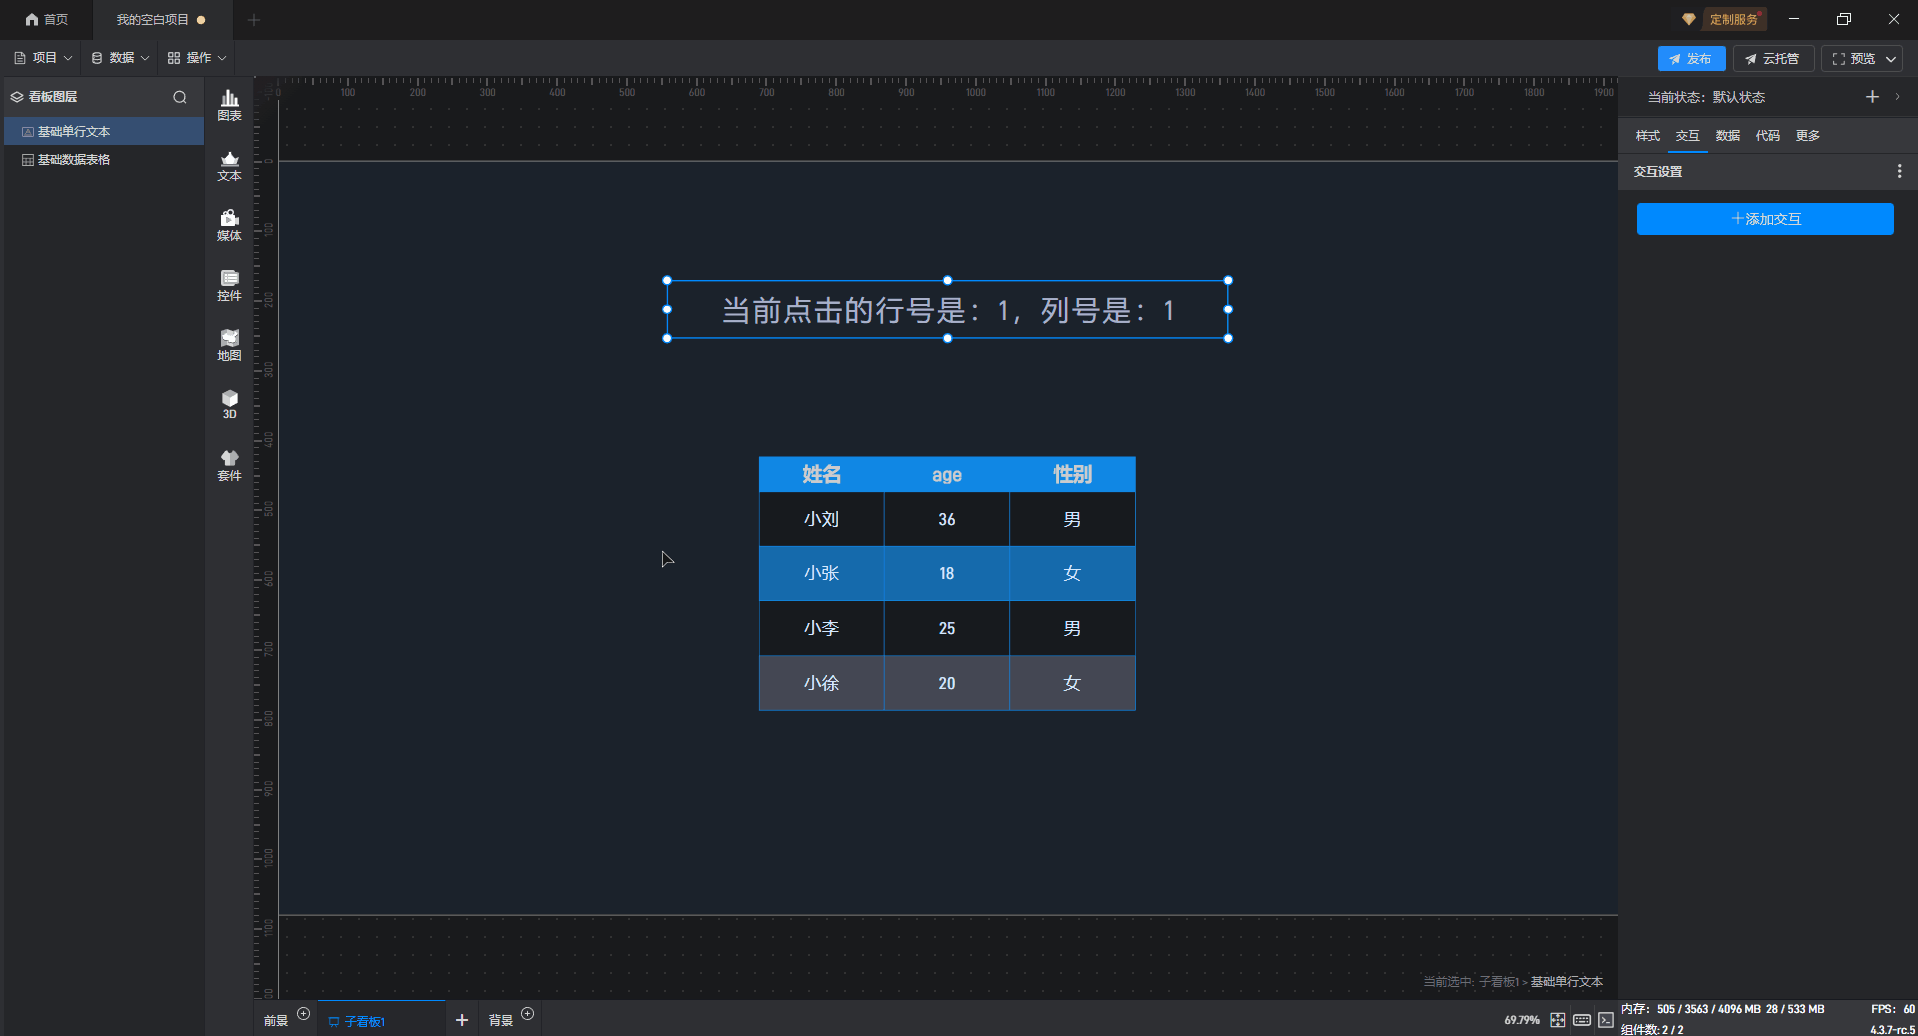
Task: Click the 基础单行文本 breadcrumb in canvas footer
Action: pyautogui.click(x=1566, y=982)
